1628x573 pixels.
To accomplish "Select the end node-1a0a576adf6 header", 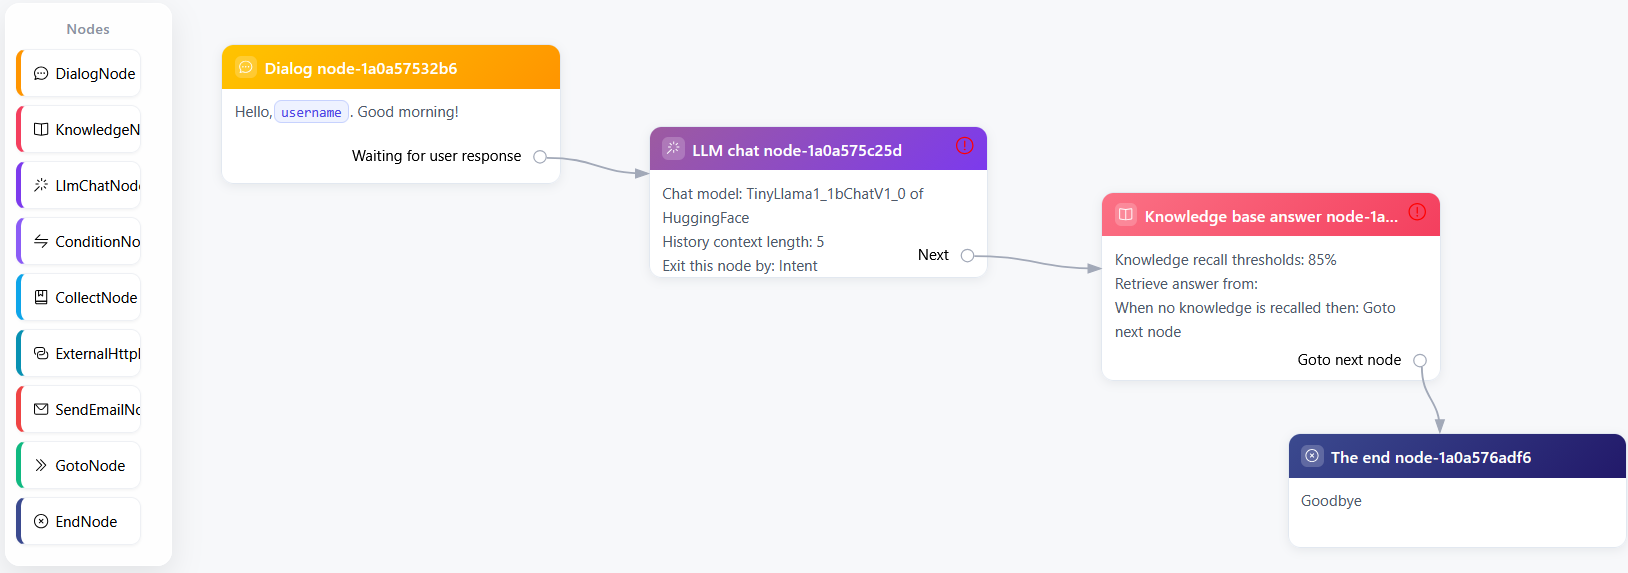I will (1457, 456).
